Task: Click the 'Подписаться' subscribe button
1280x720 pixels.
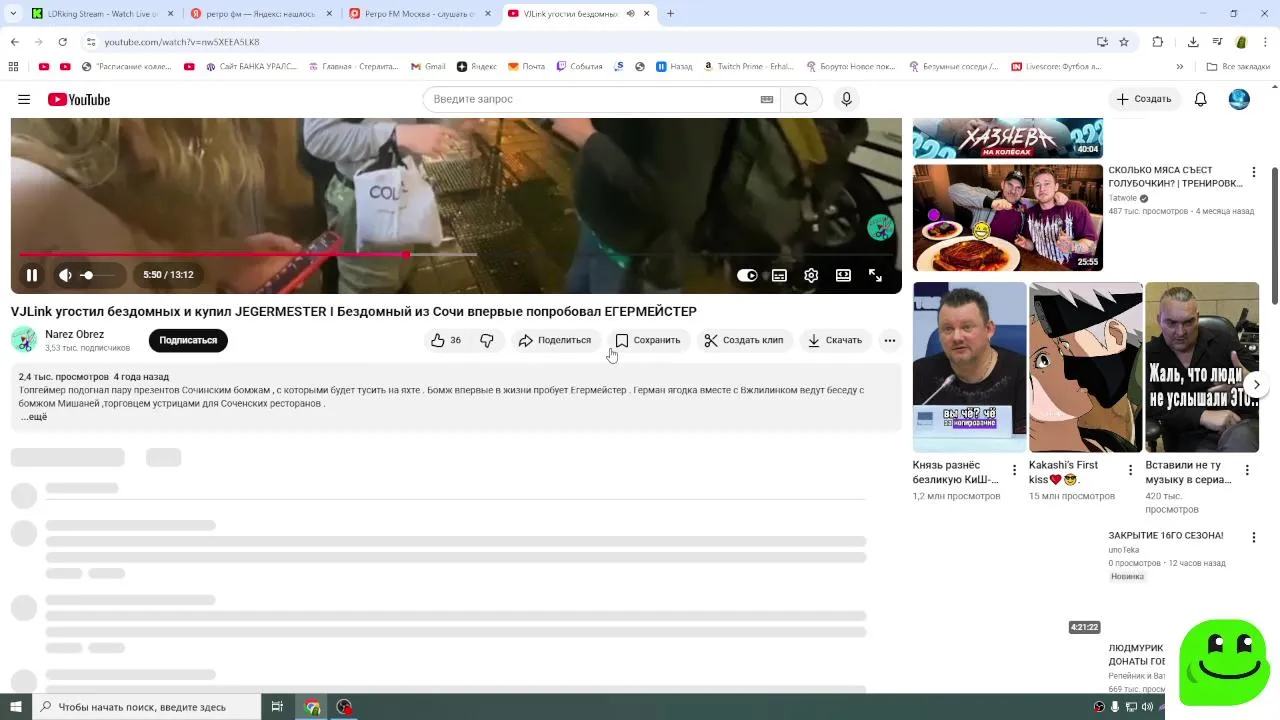Action: 188,340
